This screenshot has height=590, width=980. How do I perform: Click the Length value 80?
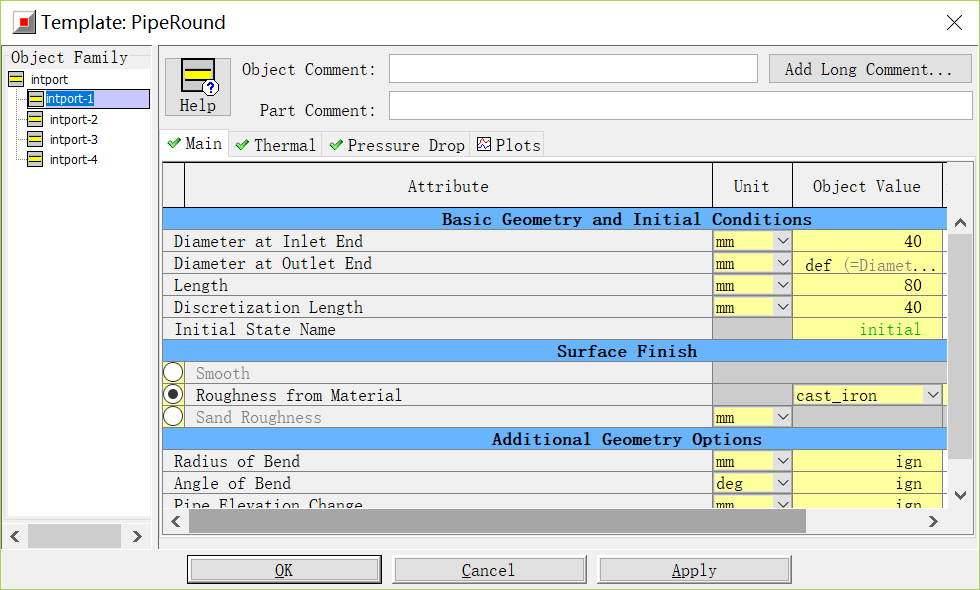pos(868,285)
